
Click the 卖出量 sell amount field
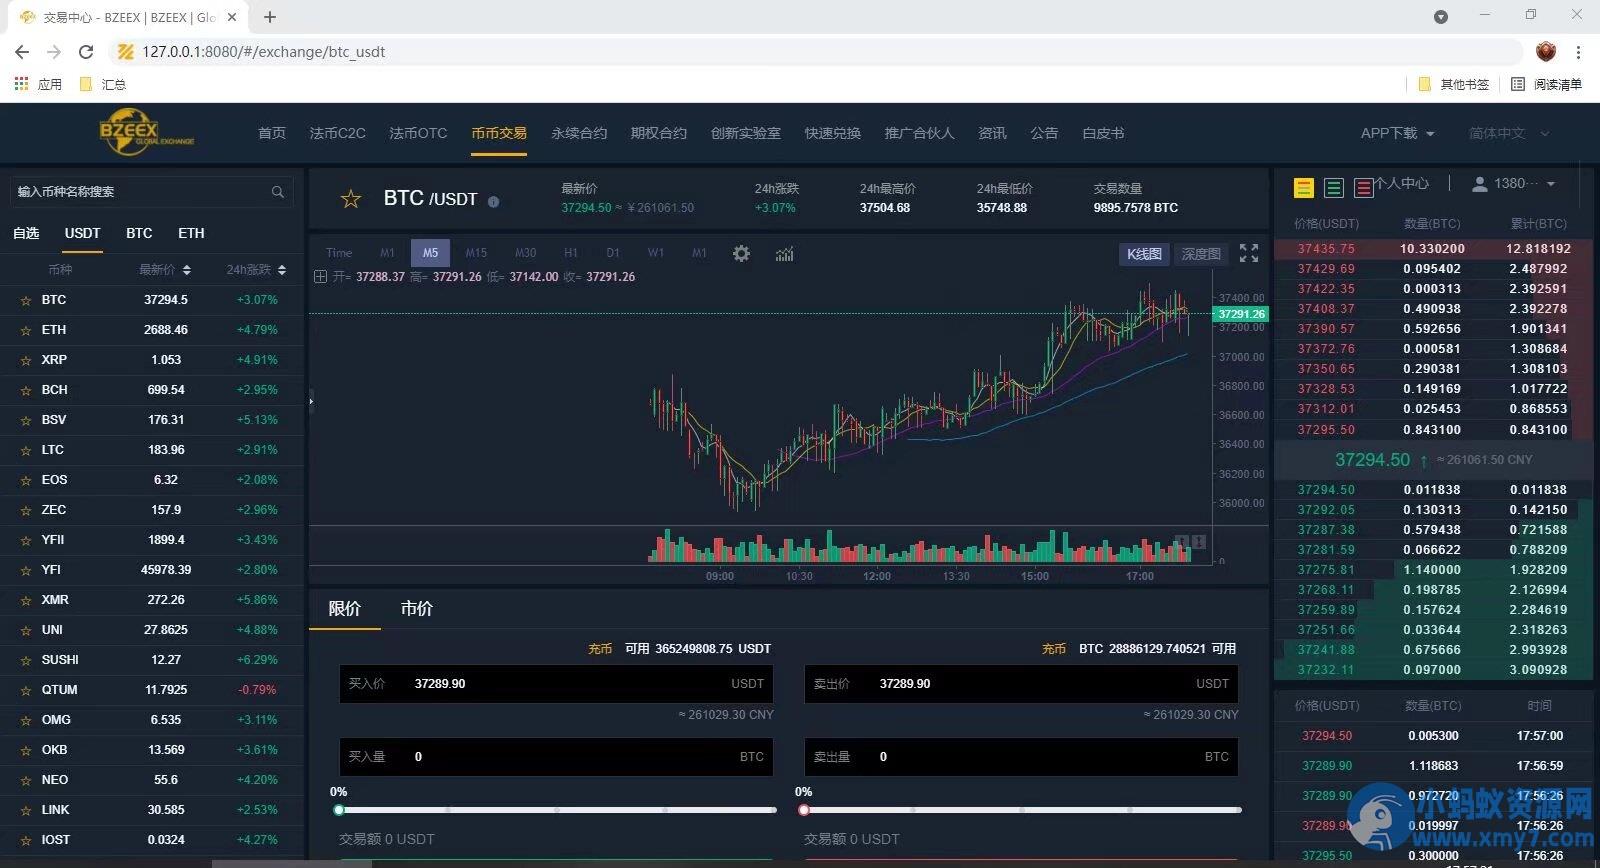tap(1021, 757)
